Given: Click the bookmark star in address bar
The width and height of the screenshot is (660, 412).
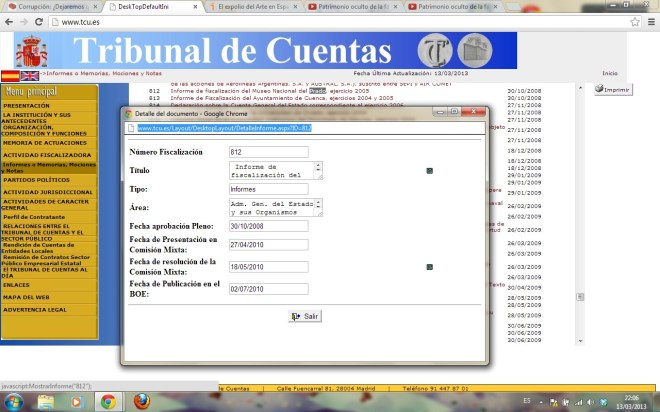Looking at the screenshot, I should (634, 22).
